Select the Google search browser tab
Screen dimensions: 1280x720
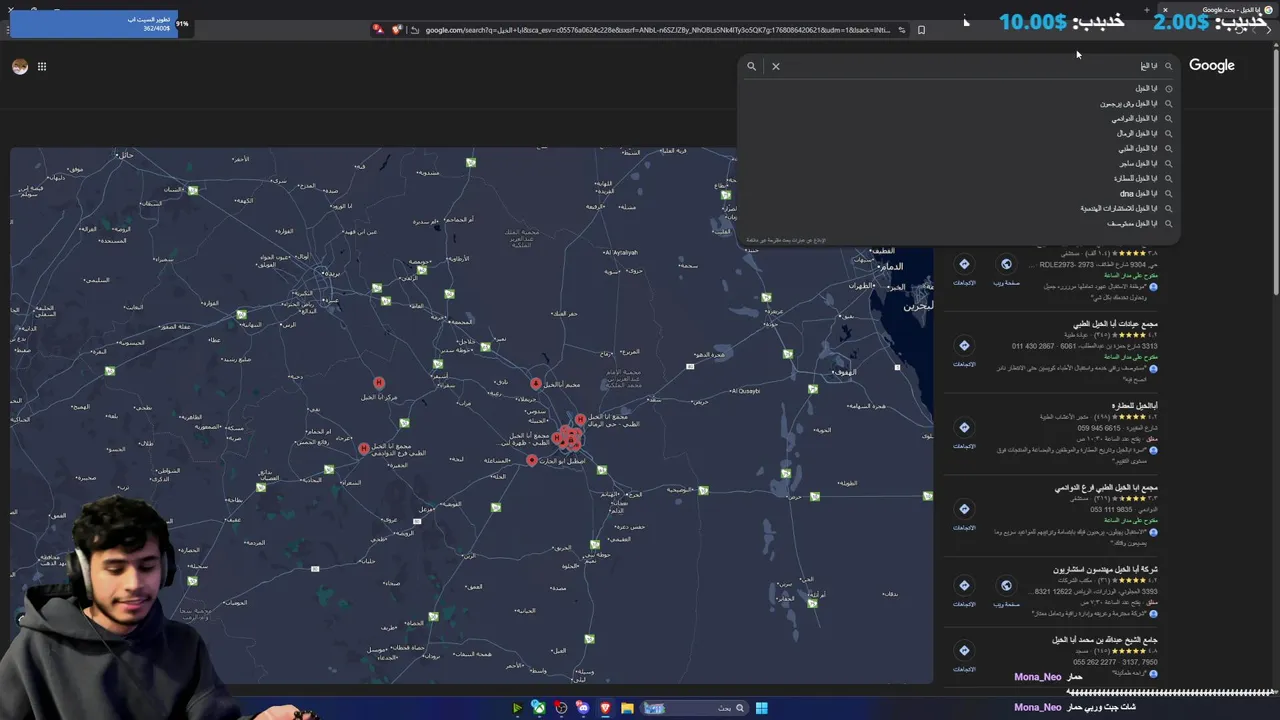1215,10
